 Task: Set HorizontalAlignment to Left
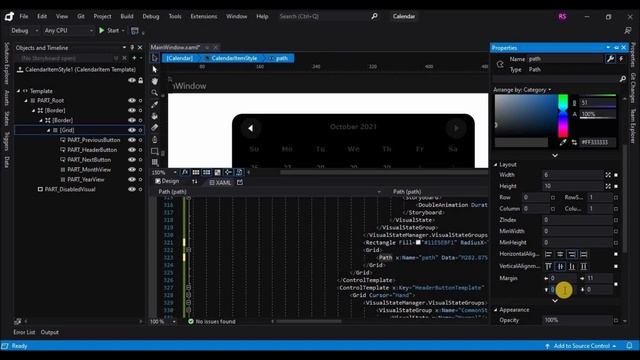click(x=549, y=254)
